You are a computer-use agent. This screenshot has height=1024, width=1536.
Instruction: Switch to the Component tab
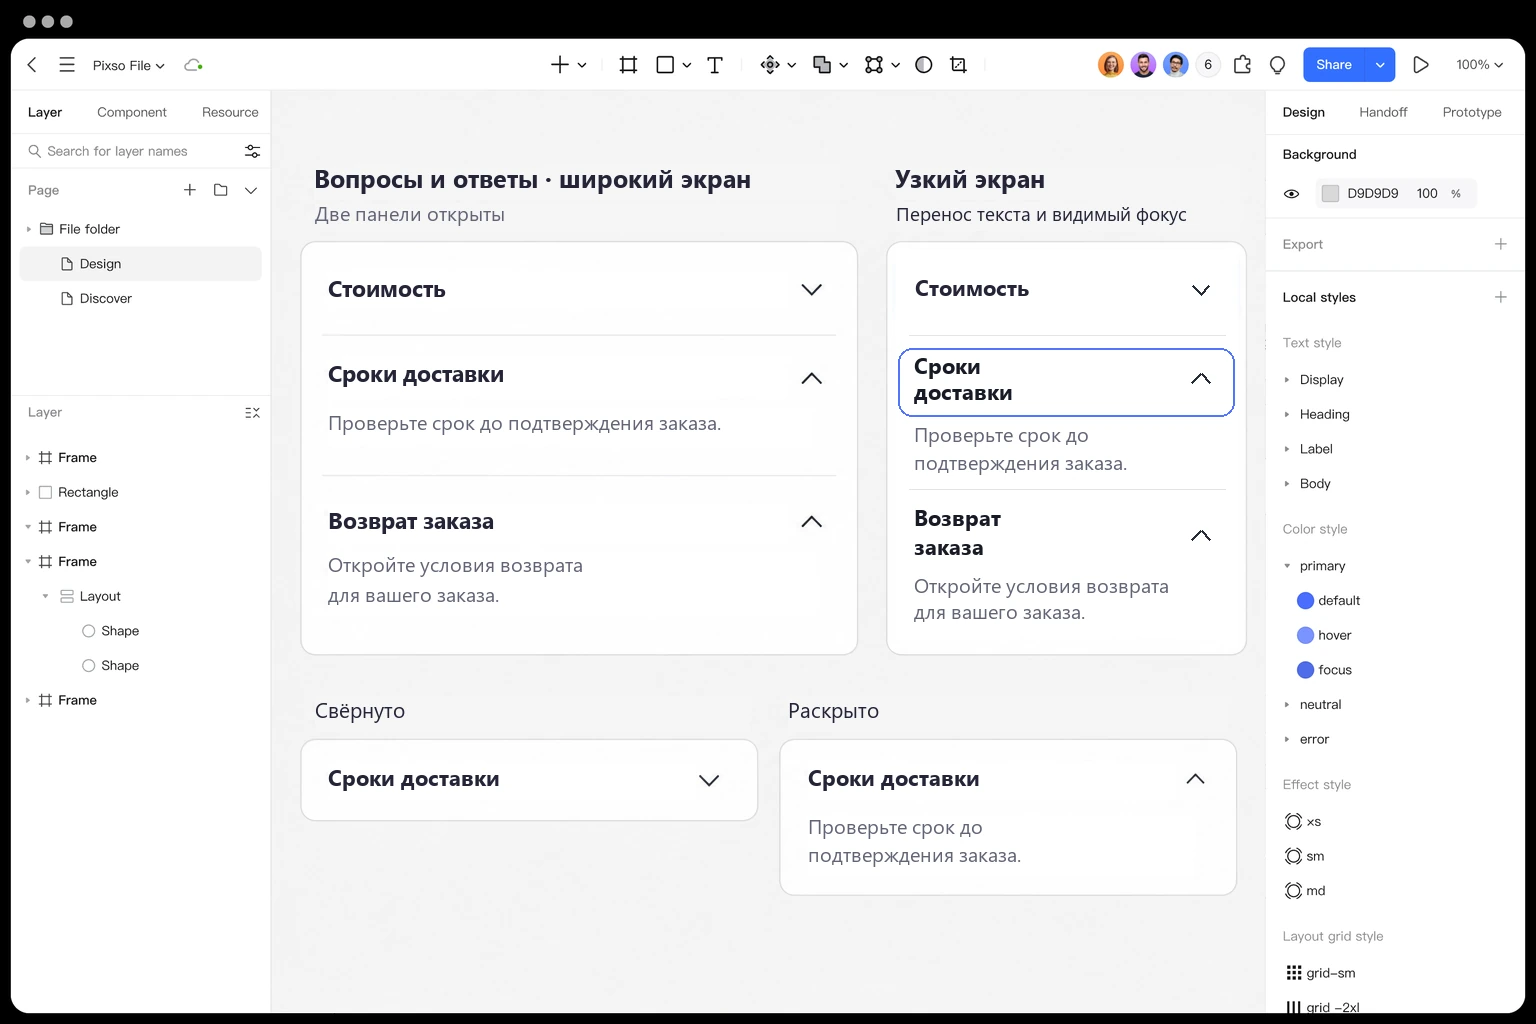click(132, 112)
